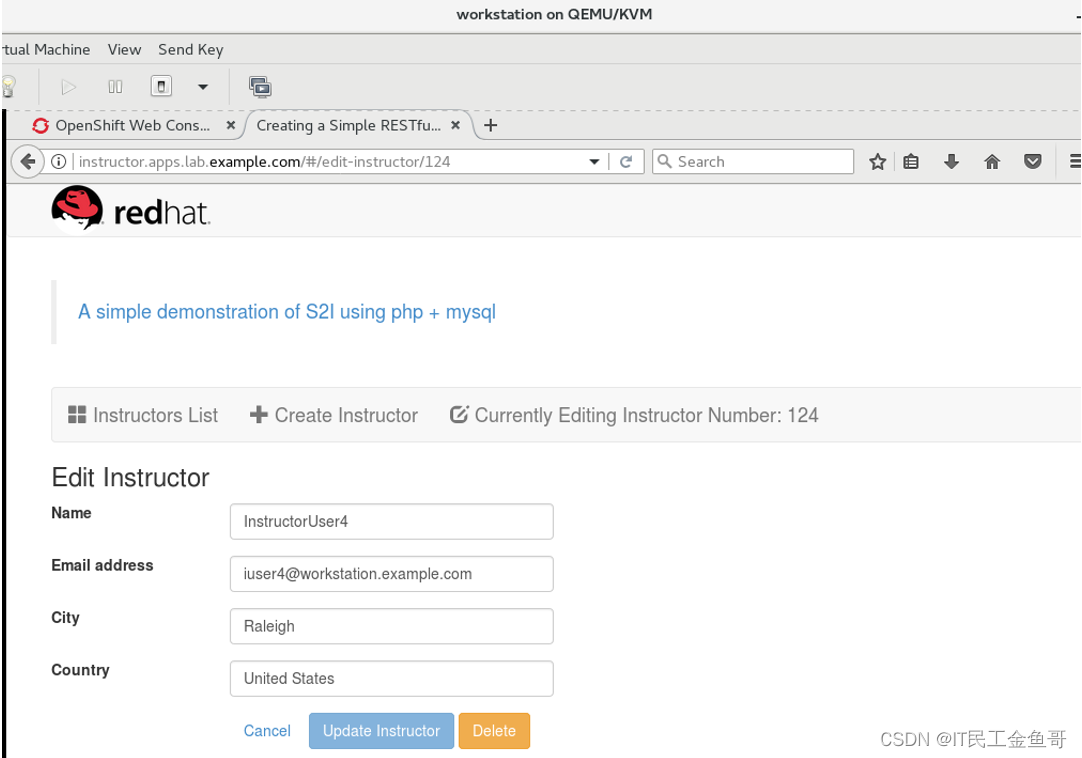Click the S2I php + mysql demonstration link
This screenshot has height=758, width=1082.
coord(287,312)
